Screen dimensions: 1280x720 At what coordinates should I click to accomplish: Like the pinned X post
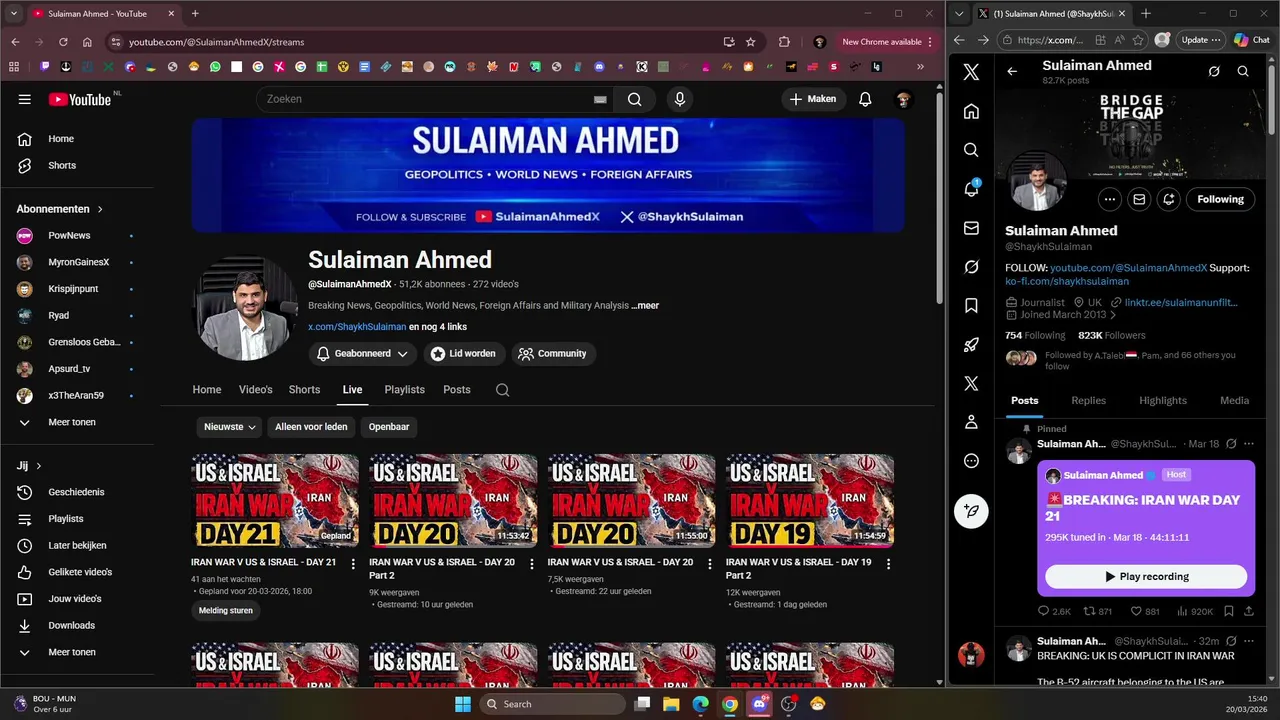1136,611
